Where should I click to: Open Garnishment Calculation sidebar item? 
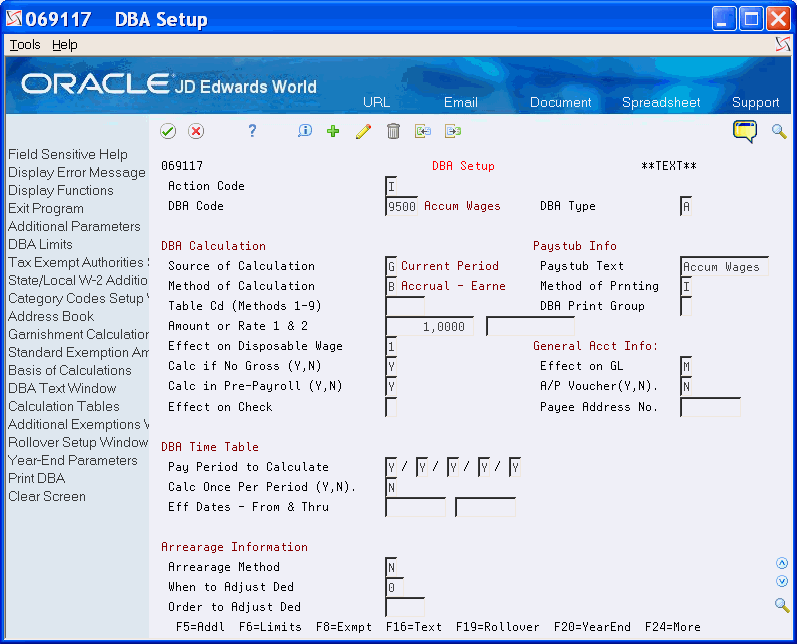click(x=78, y=334)
